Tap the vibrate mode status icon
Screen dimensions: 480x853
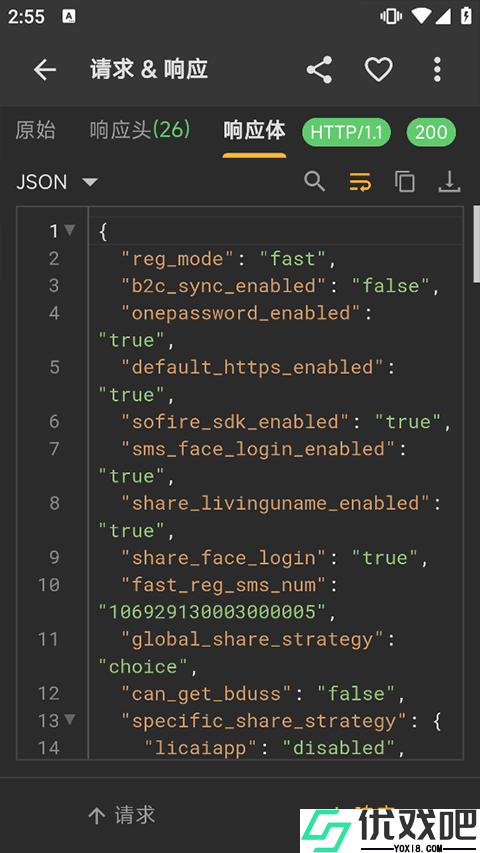pos(391,16)
